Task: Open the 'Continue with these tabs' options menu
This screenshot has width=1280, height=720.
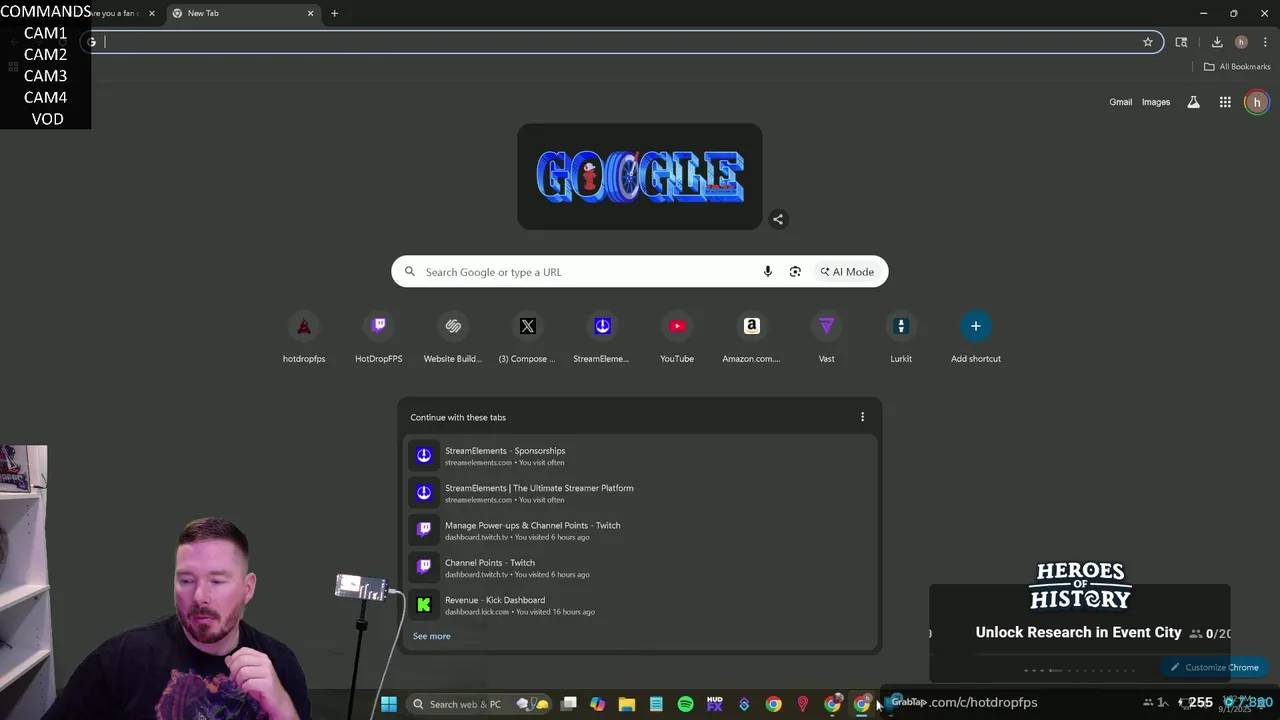Action: click(862, 417)
